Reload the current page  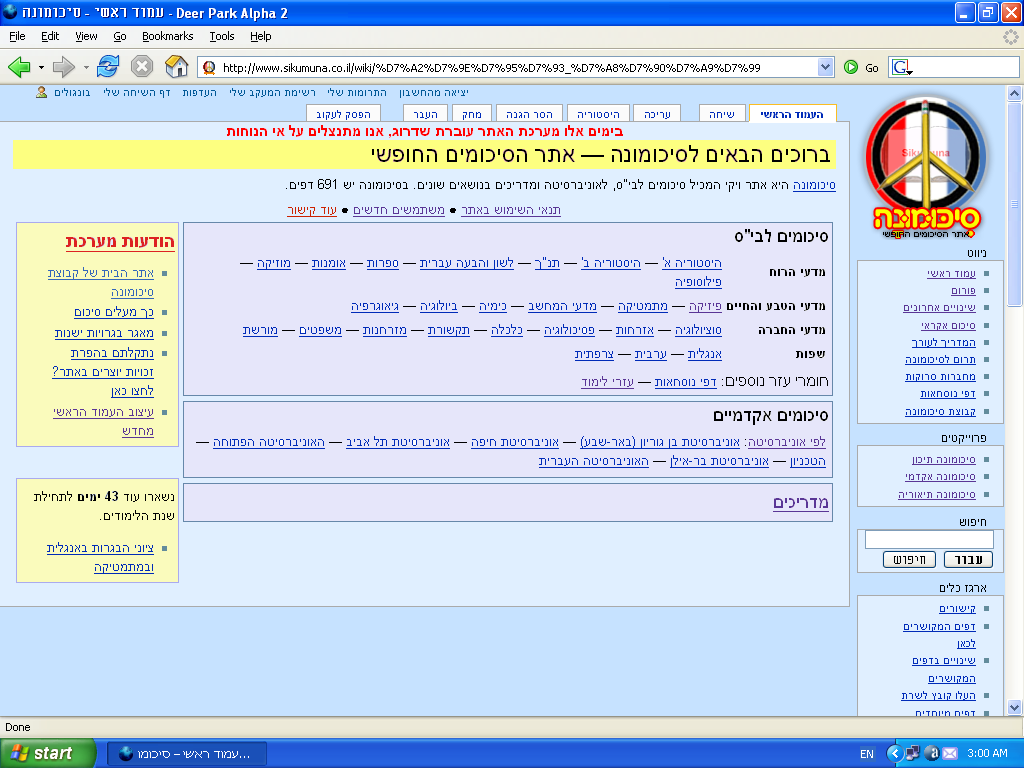click(x=108, y=67)
